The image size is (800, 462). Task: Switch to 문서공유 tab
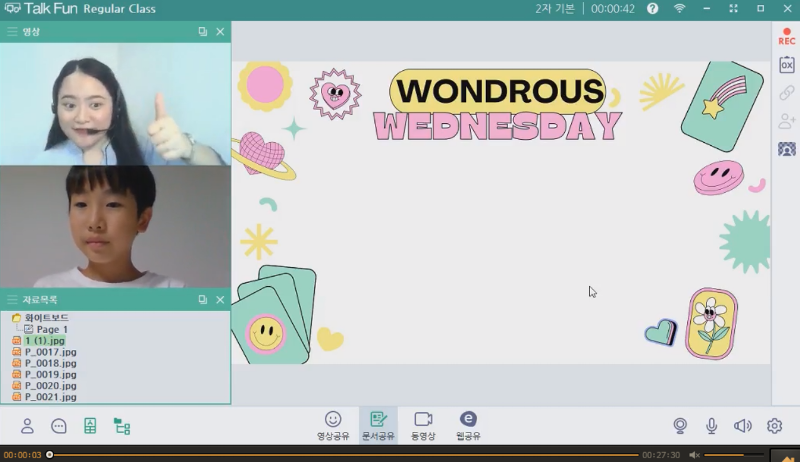click(x=378, y=425)
